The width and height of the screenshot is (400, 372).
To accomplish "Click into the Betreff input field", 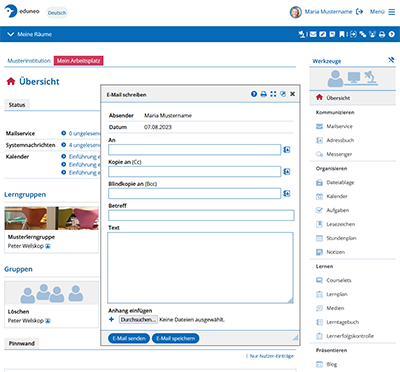I will [x=201, y=215].
